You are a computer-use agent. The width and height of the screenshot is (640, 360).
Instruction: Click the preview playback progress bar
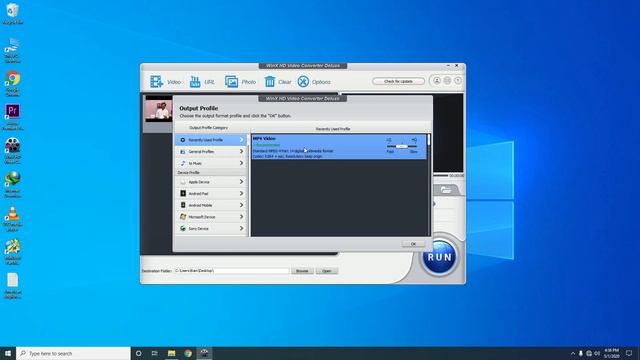pyautogui.click(x=441, y=175)
